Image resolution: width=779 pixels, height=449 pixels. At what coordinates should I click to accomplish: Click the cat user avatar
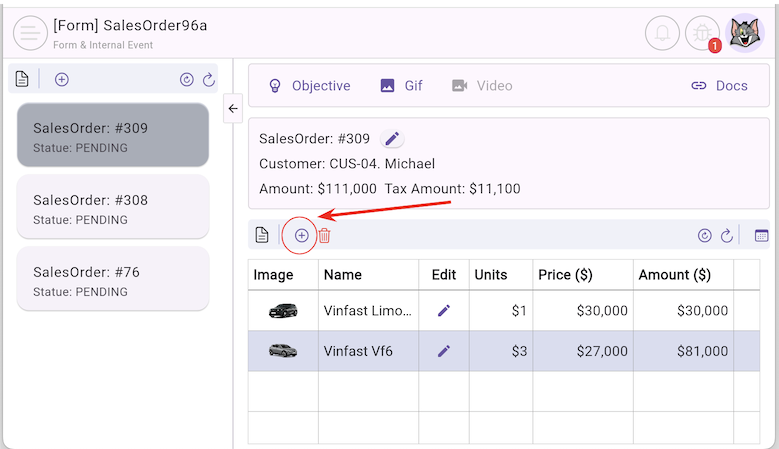click(745, 33)
